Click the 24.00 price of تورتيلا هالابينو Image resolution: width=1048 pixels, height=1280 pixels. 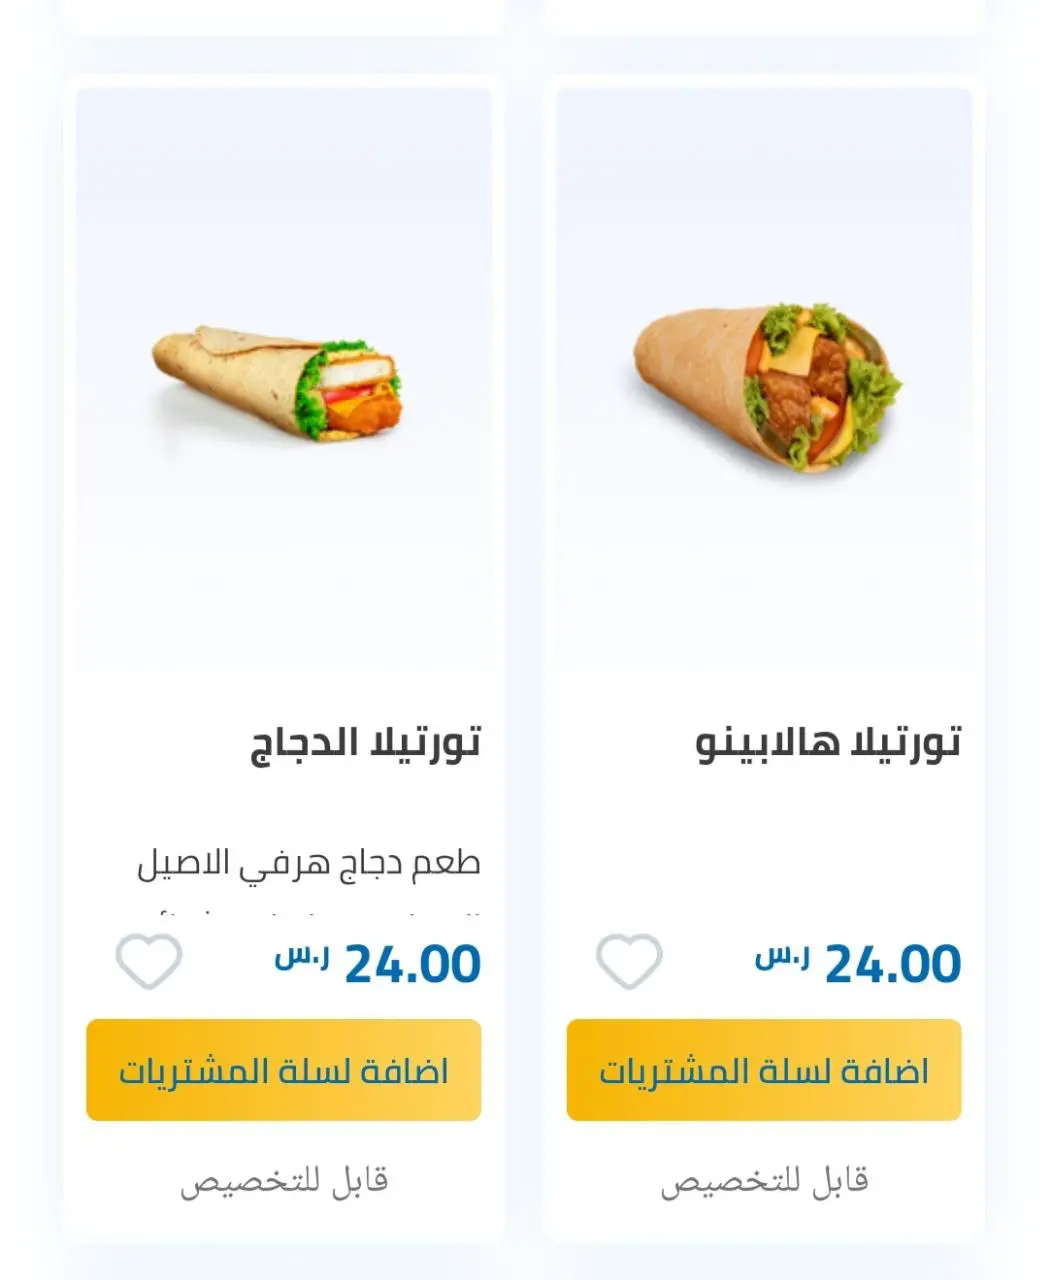(893, 965)
